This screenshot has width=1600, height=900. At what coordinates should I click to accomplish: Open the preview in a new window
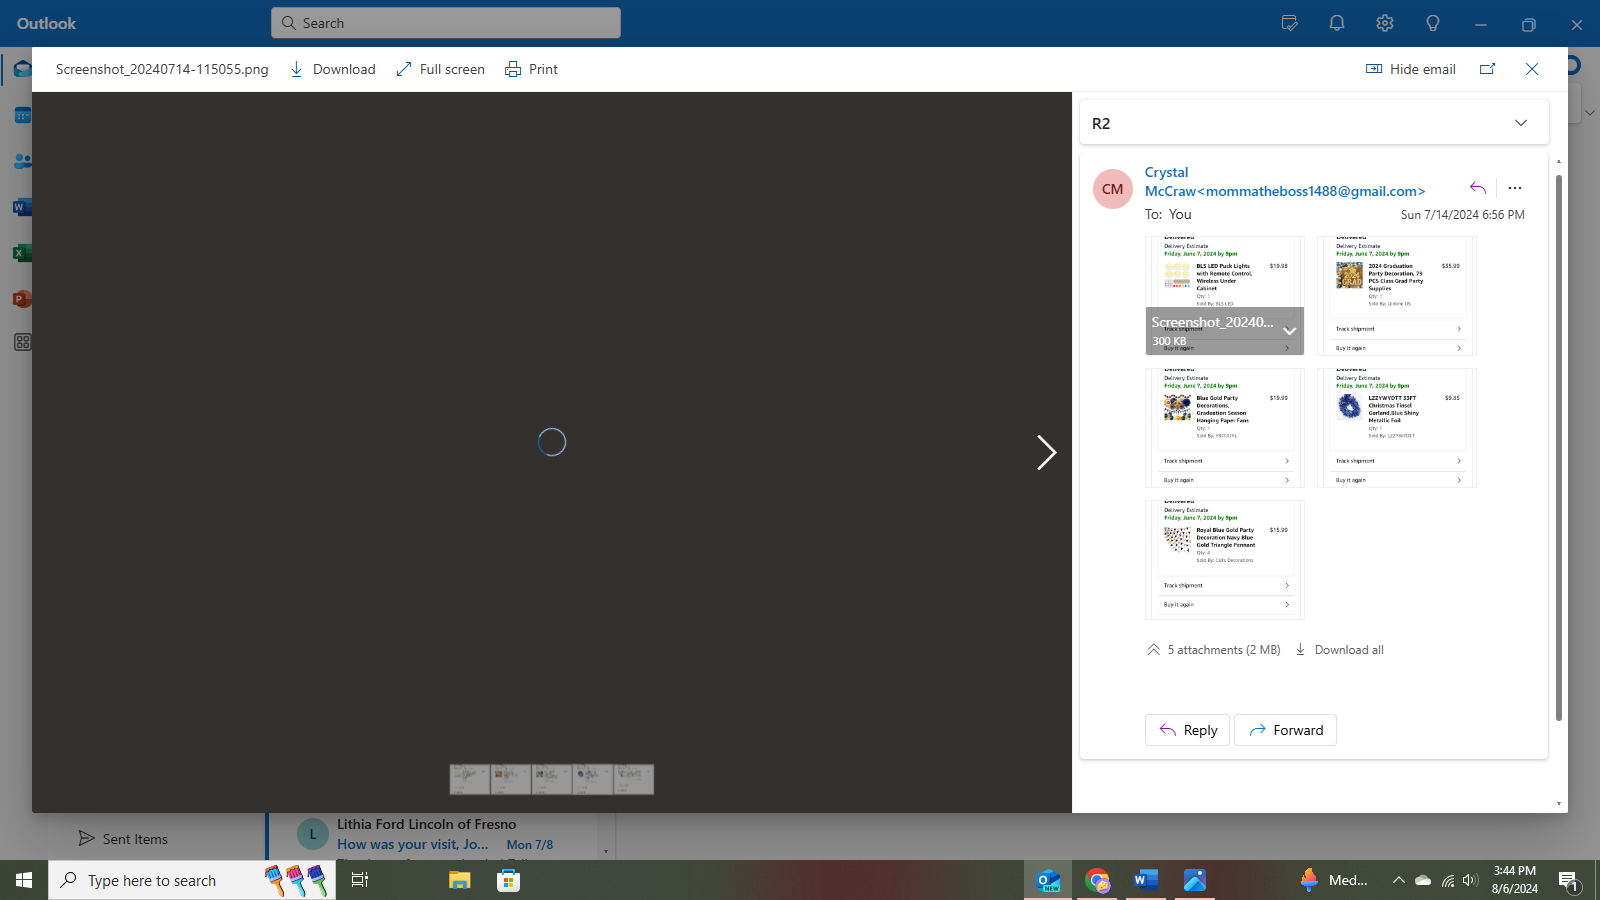pyautogui.click(x=1488, y=69)
